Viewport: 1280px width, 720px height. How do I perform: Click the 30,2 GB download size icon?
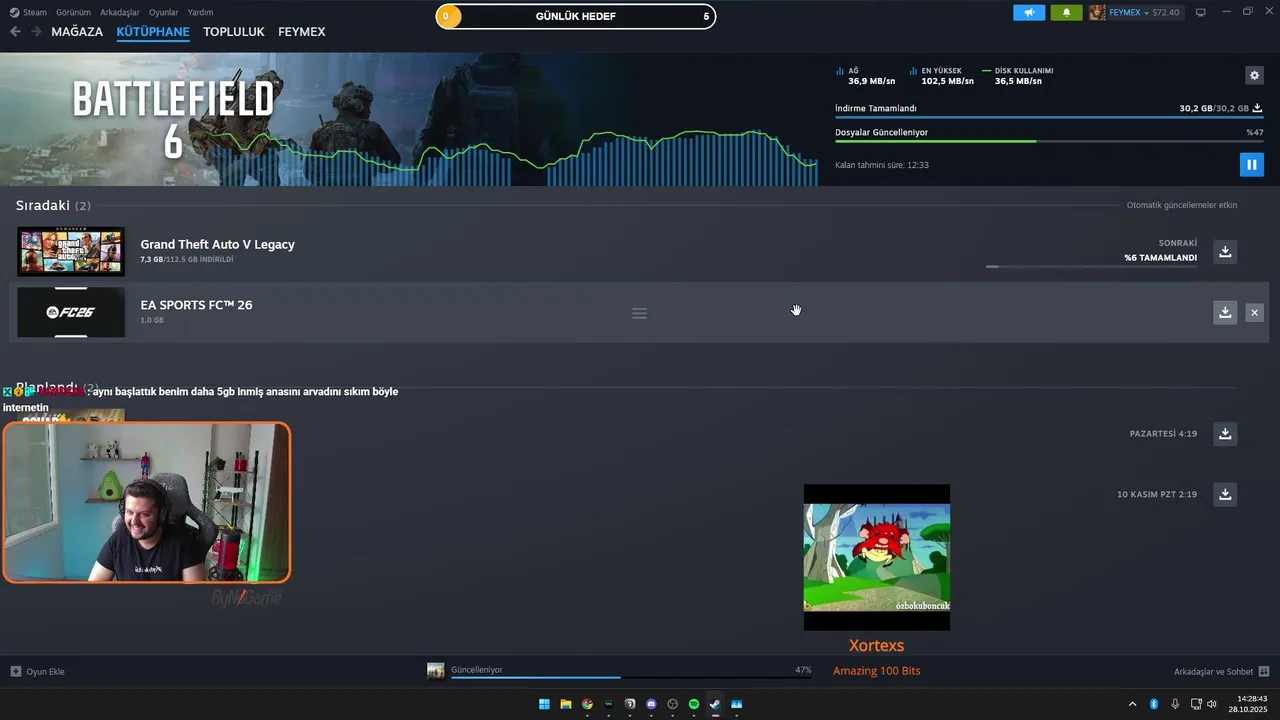(x=1257, y=108)
